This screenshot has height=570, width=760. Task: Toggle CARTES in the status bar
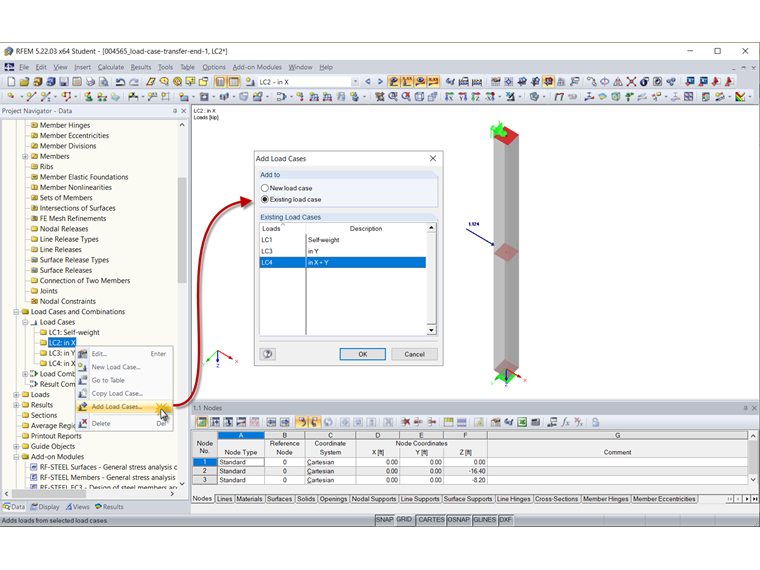[x=431, y=520]
